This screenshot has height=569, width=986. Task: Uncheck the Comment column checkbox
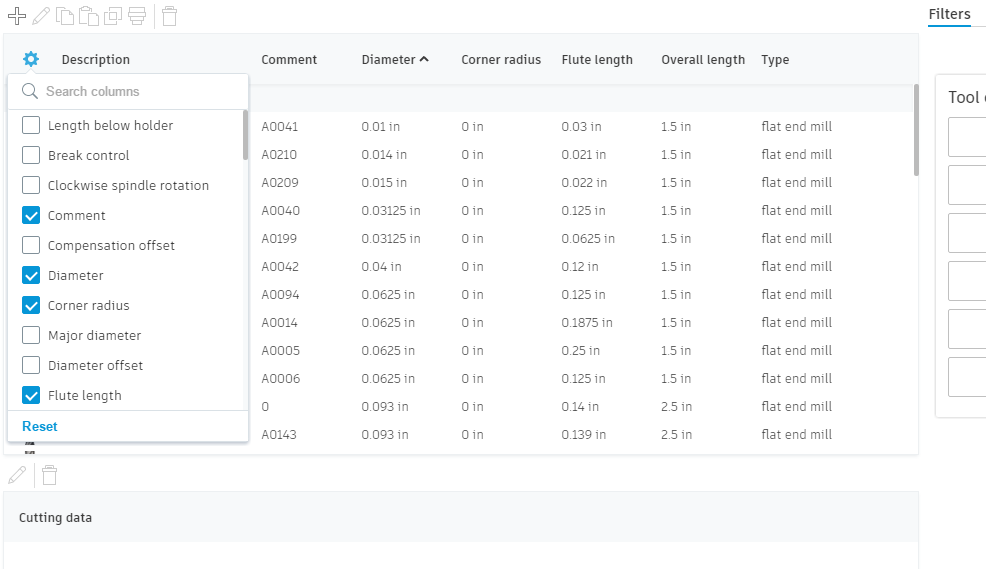[31, 216]
